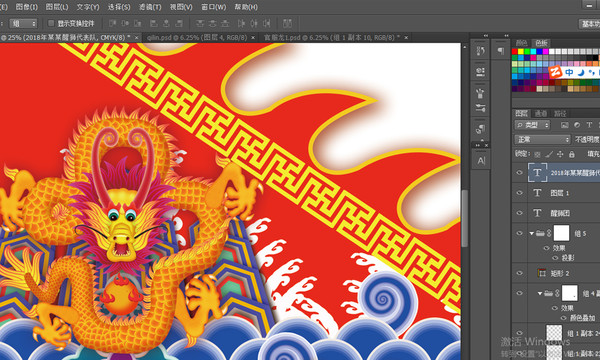Viewport: 600px width, 360px height.
Task: Filter layers by type layer T icon
Action: (x=589, y=125)
